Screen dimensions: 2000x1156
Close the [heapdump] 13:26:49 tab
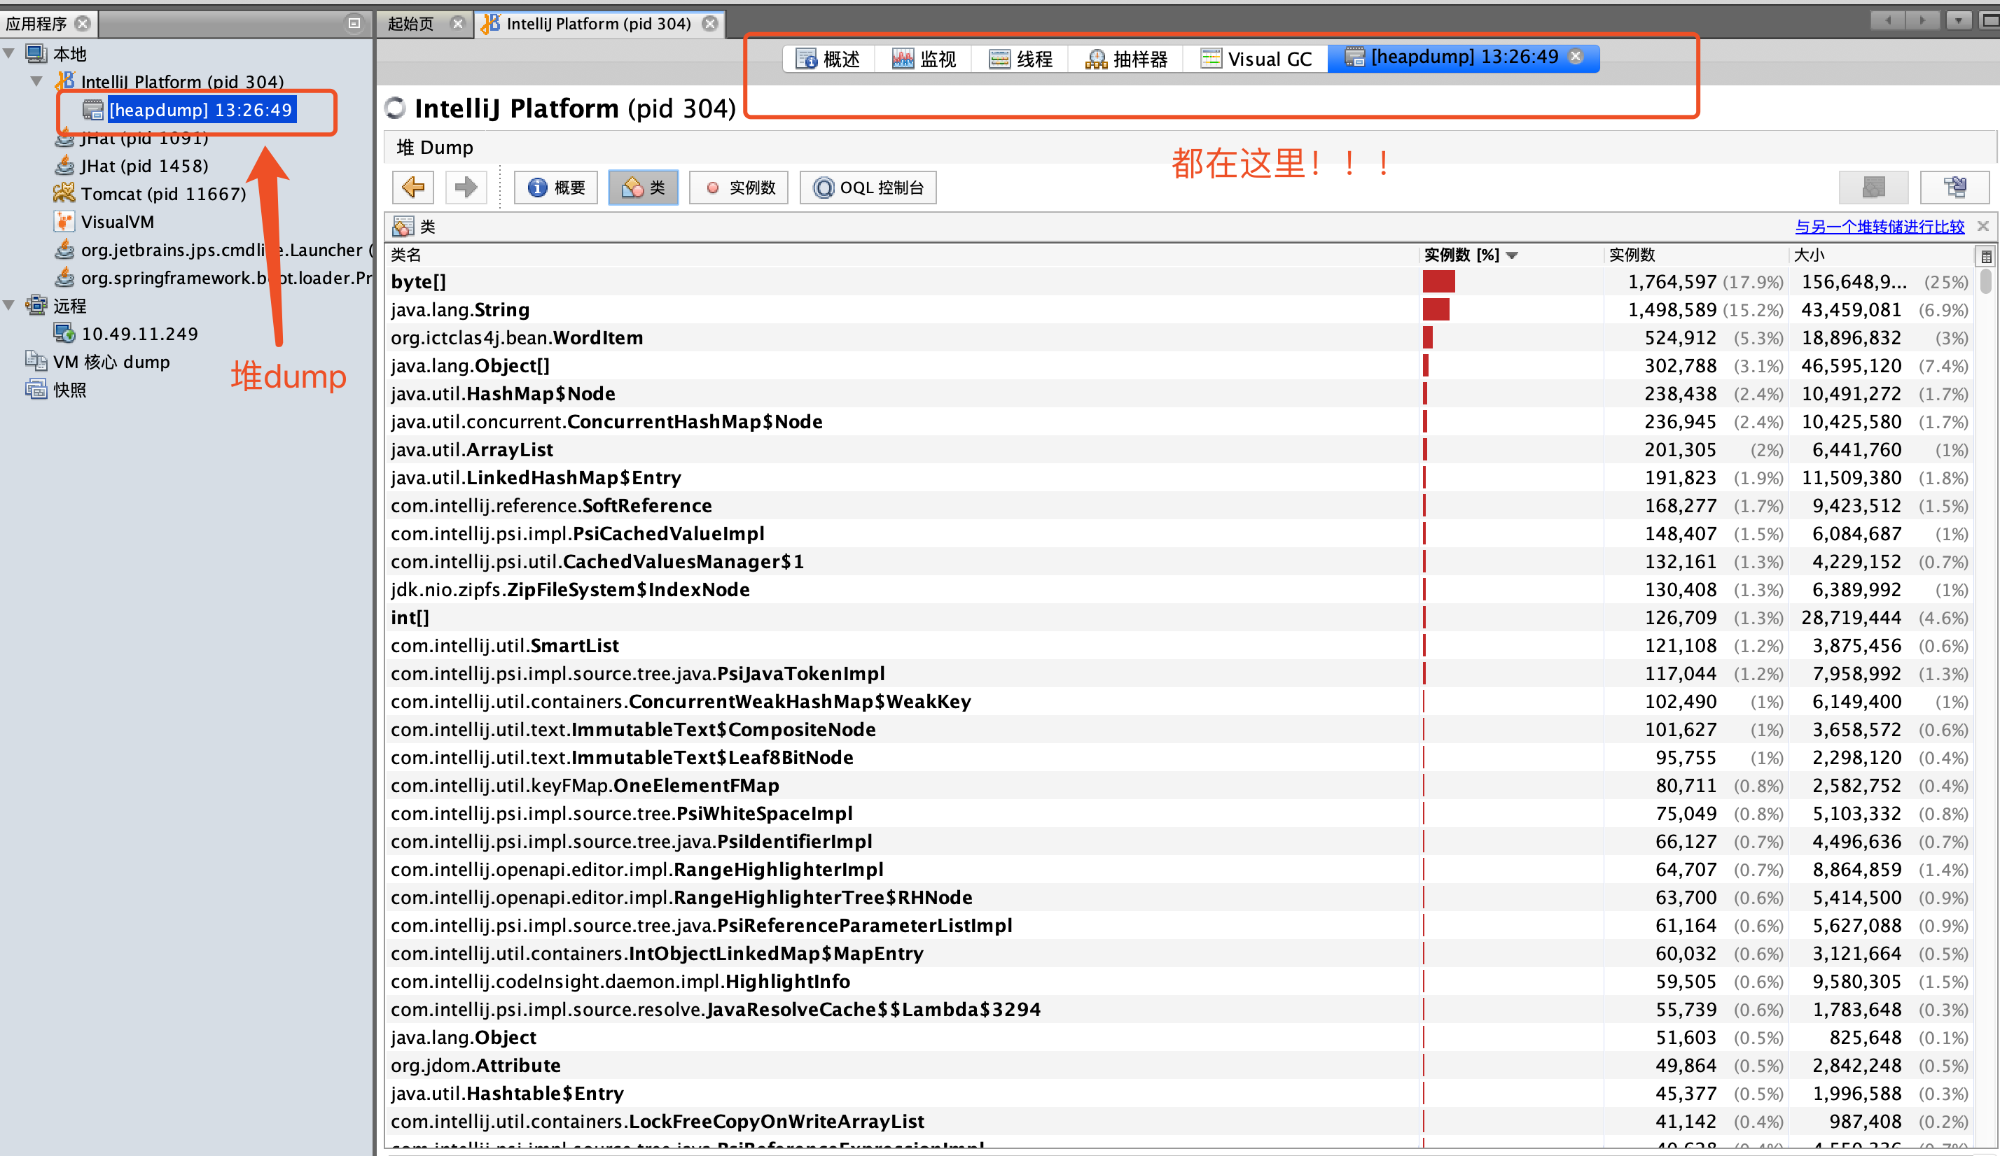click(x=1576, y=57)
